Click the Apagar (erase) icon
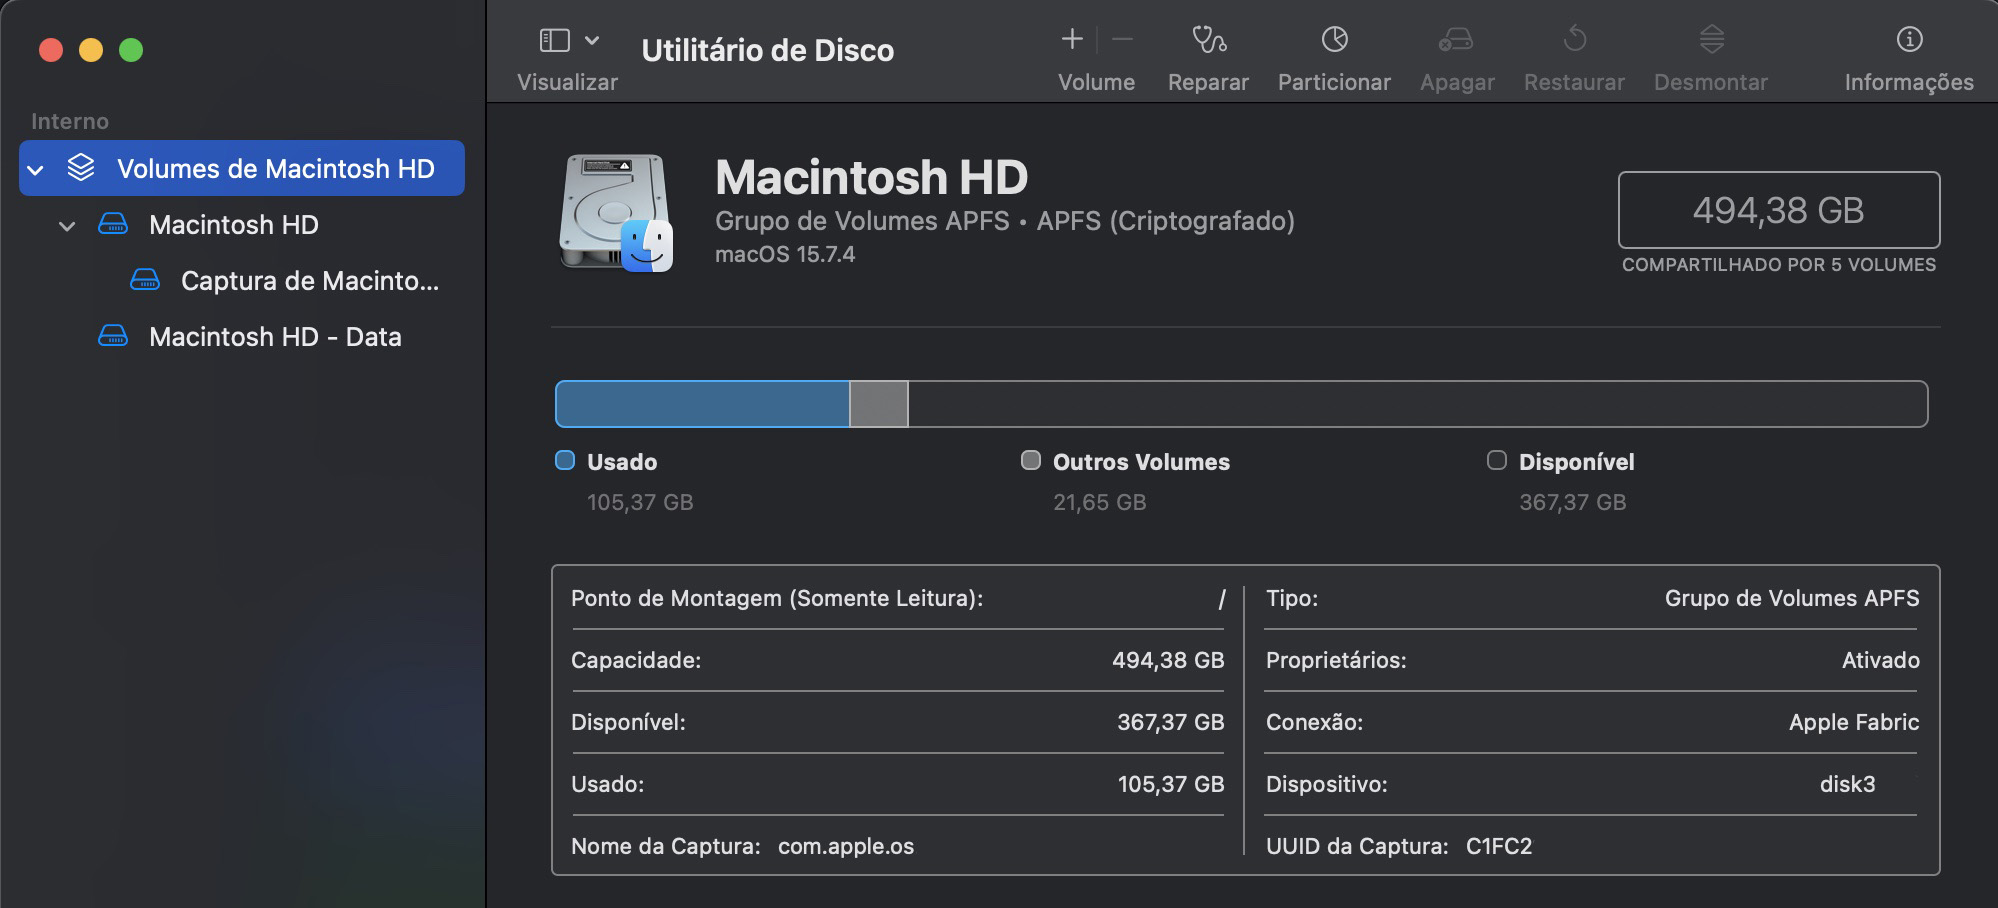 (1456, 50)
